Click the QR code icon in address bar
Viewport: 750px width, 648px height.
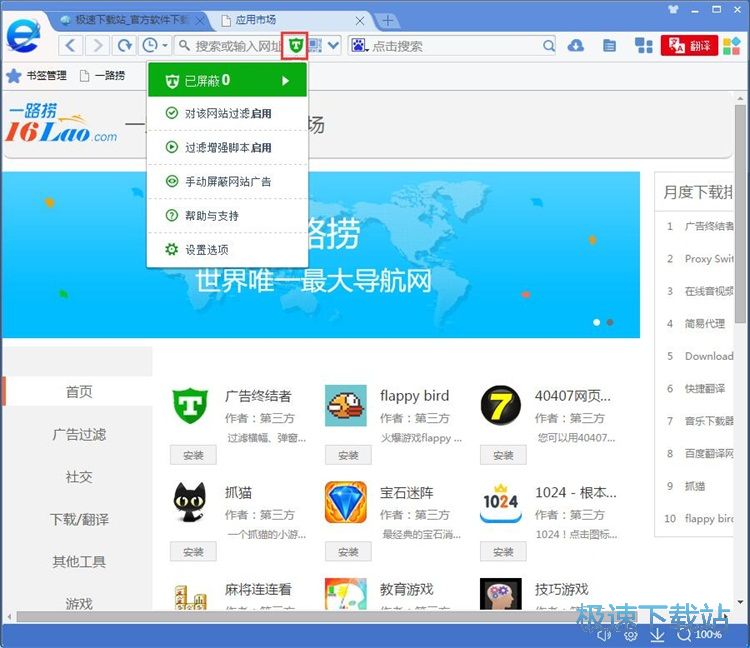coord(316,45)
